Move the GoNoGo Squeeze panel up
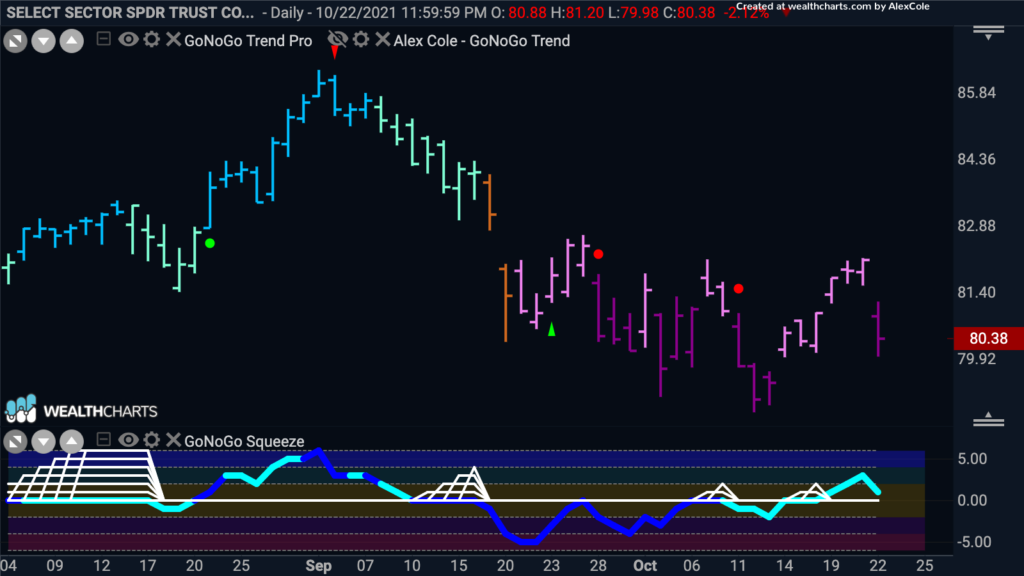Image resolution: width=1024 pixels, height=576 pixels. pyautogui.click(x=72, y=441)
